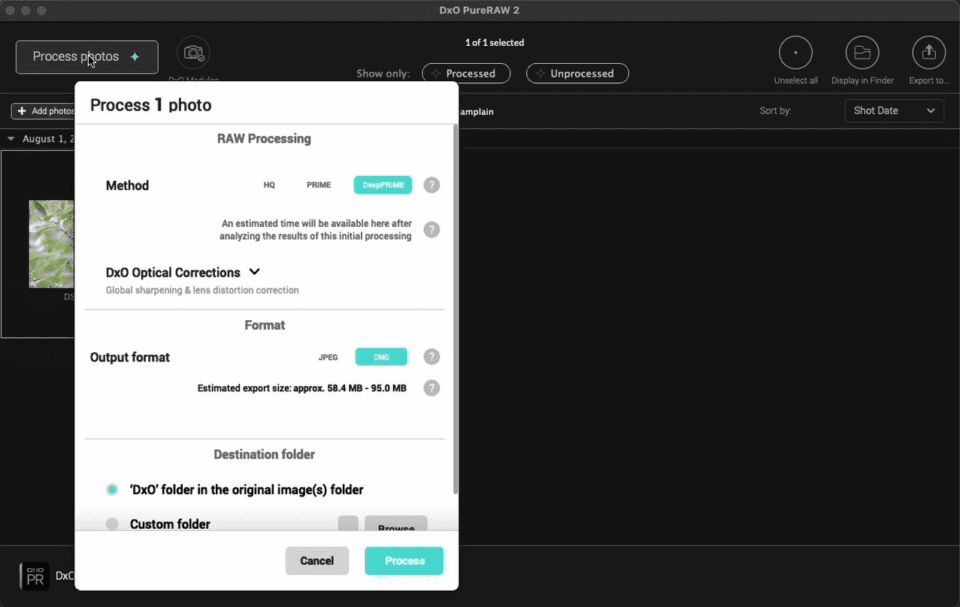
Task: Click the Add photos button
Action: click(43, 111)
